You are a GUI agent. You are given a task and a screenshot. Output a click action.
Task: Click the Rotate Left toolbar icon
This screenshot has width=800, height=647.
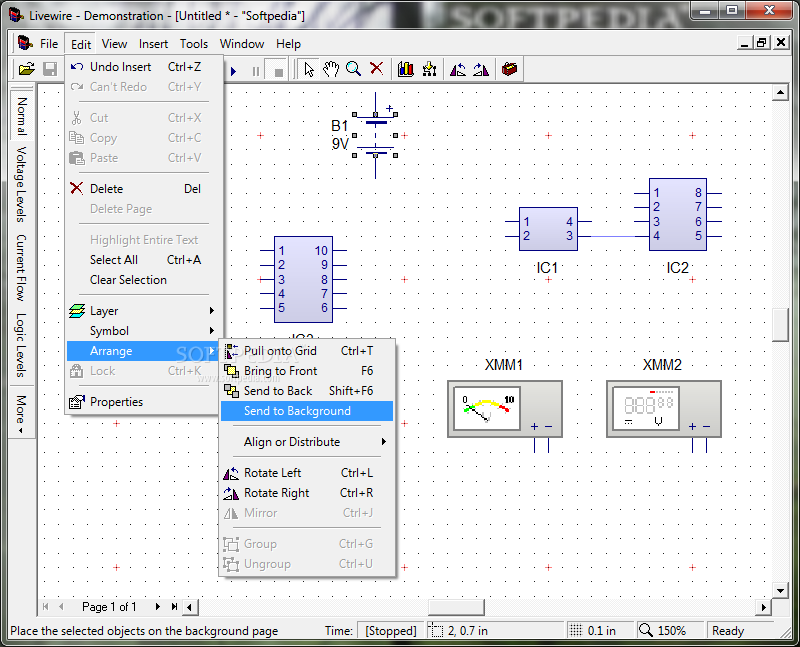458,69
